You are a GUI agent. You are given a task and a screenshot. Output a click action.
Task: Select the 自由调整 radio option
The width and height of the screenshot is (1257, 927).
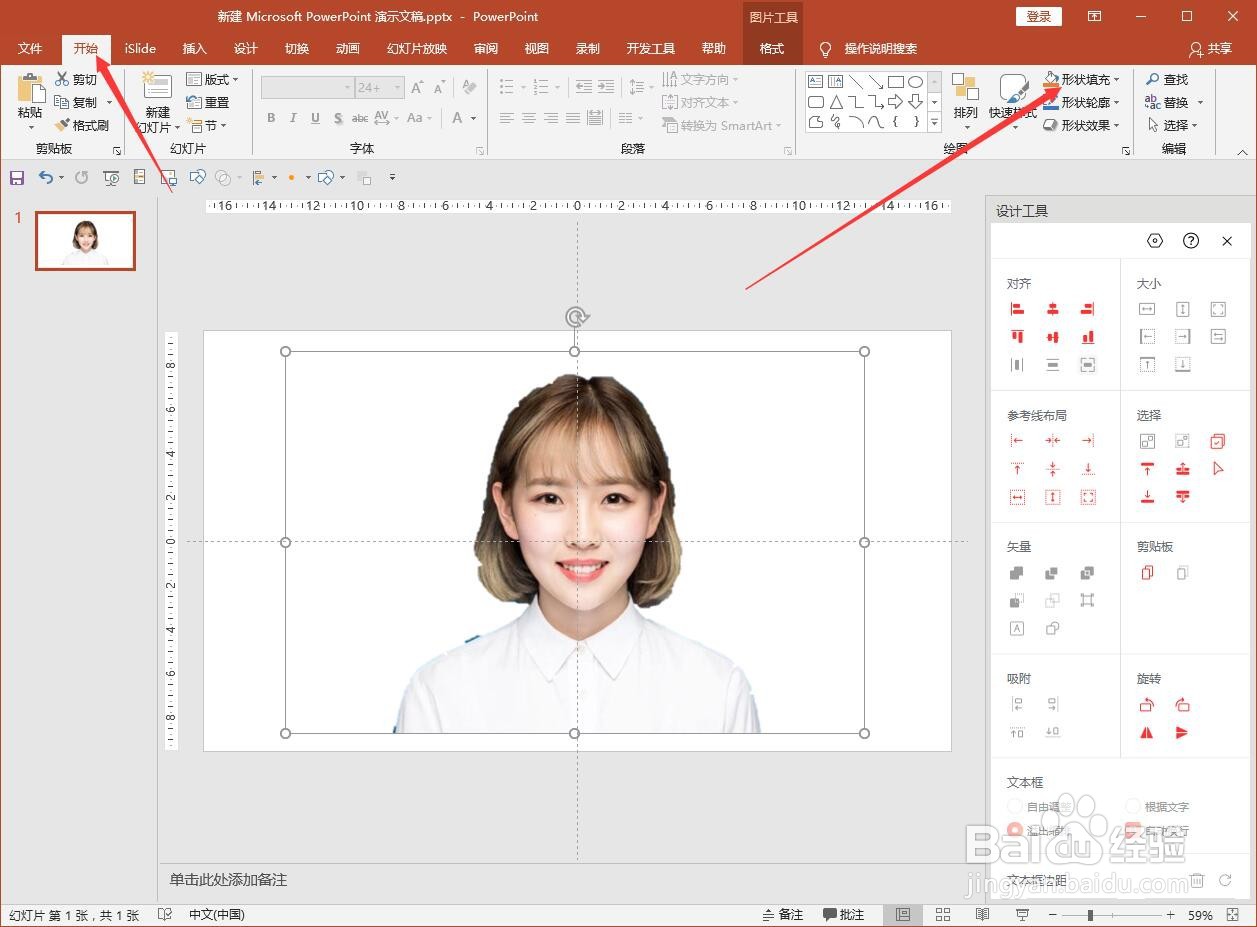pos(1015,806)
